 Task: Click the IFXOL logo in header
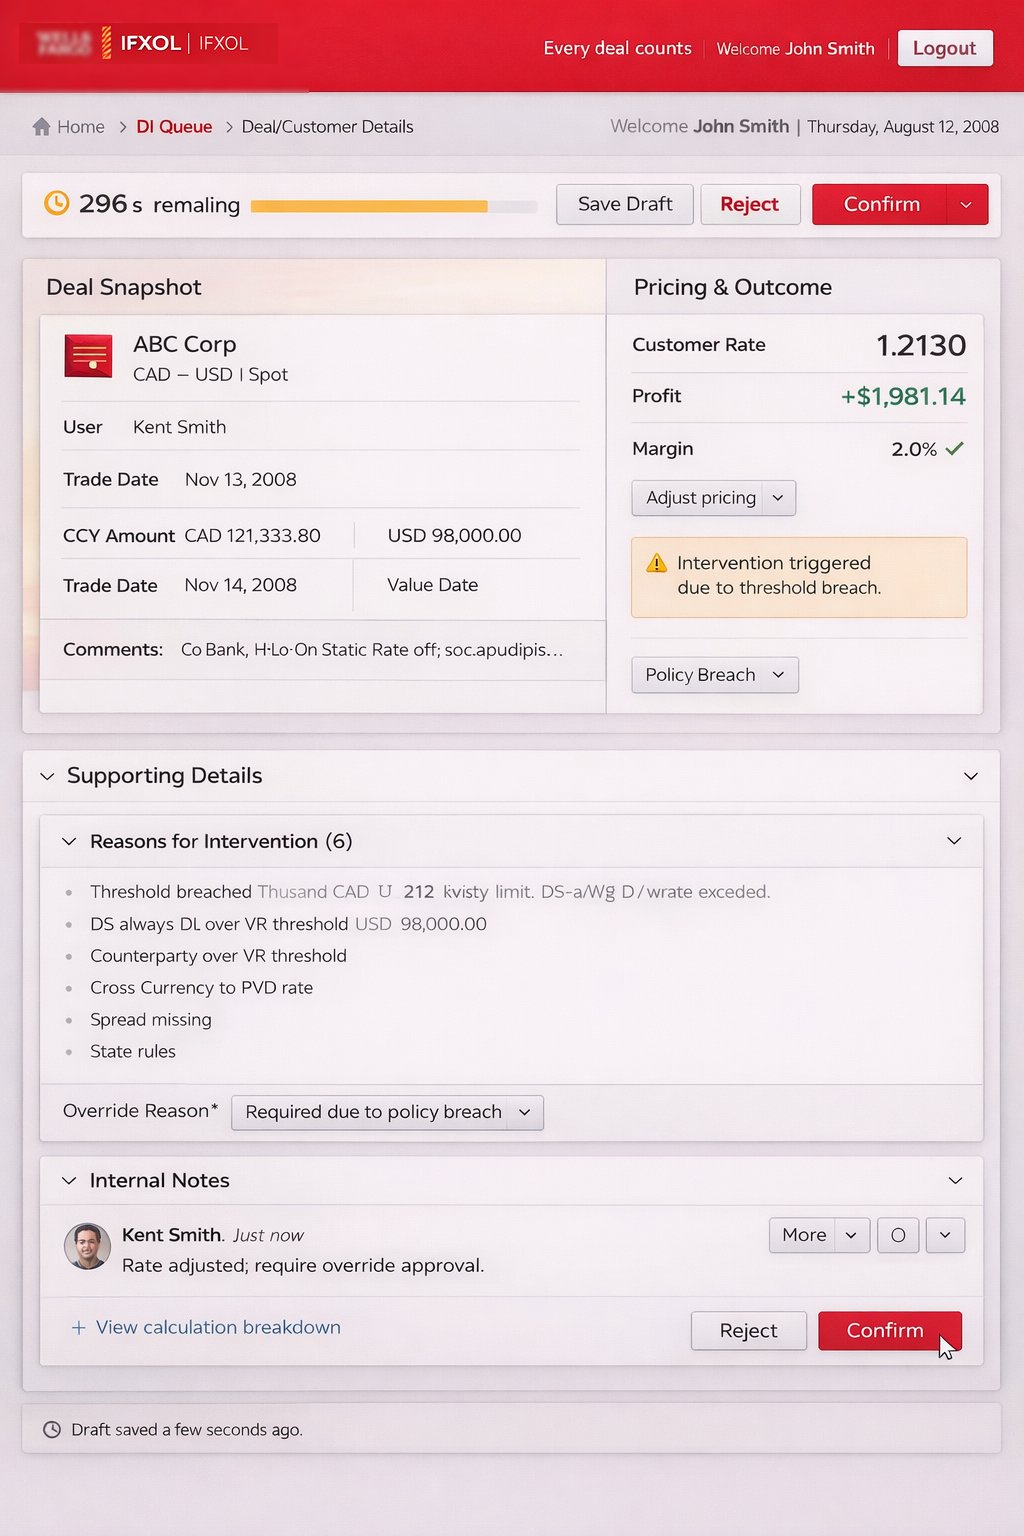tap(150, 44)
